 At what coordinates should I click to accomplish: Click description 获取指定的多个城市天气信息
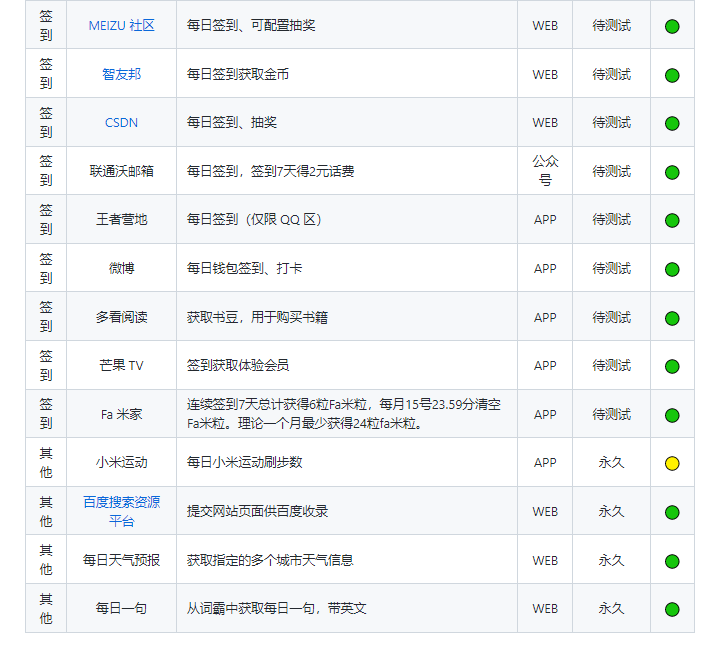click(x=270, y=560)
